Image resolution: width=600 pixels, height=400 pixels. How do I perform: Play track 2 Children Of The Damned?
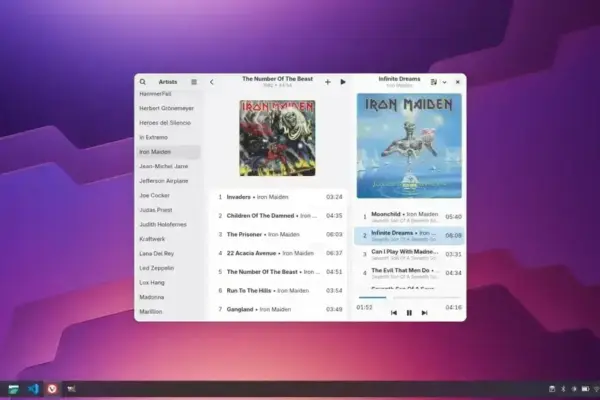[x=280, y=216]
